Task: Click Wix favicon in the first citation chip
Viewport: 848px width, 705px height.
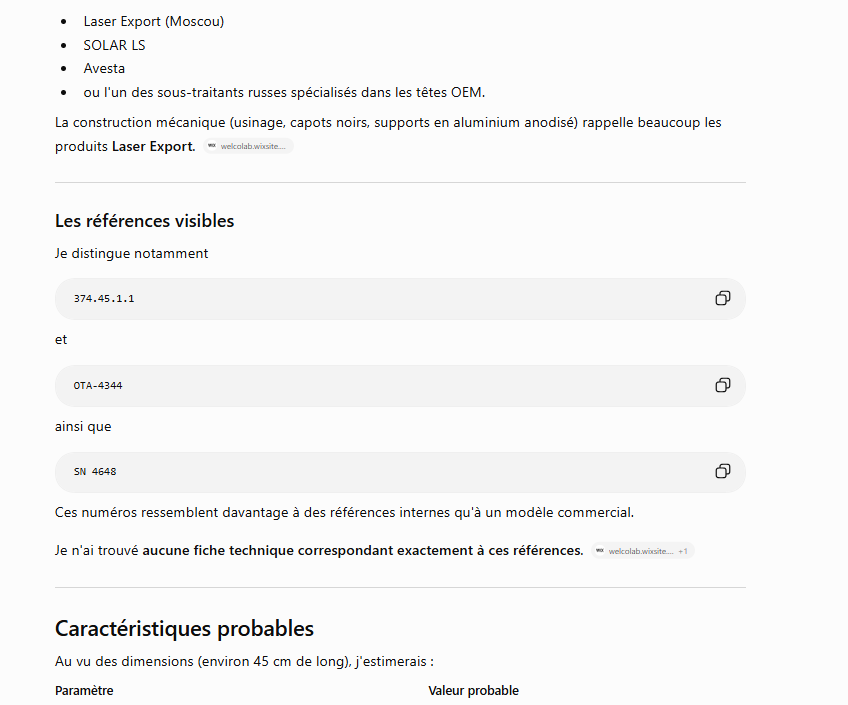Action: pyautogui.click(x=212, y=145)
